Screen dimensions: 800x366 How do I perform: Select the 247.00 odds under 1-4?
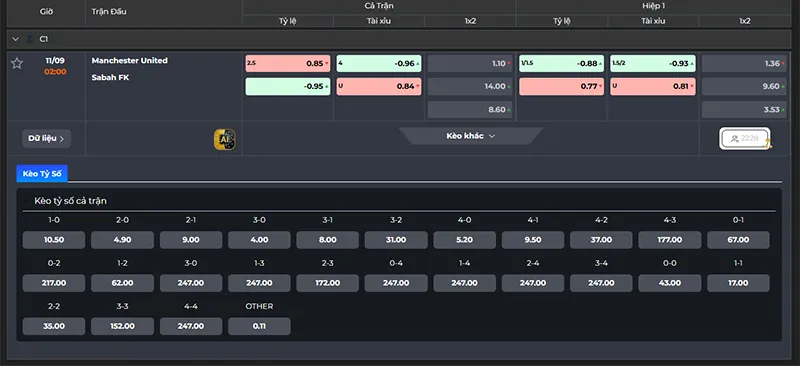pyautogui.click(x=464, y=283)
